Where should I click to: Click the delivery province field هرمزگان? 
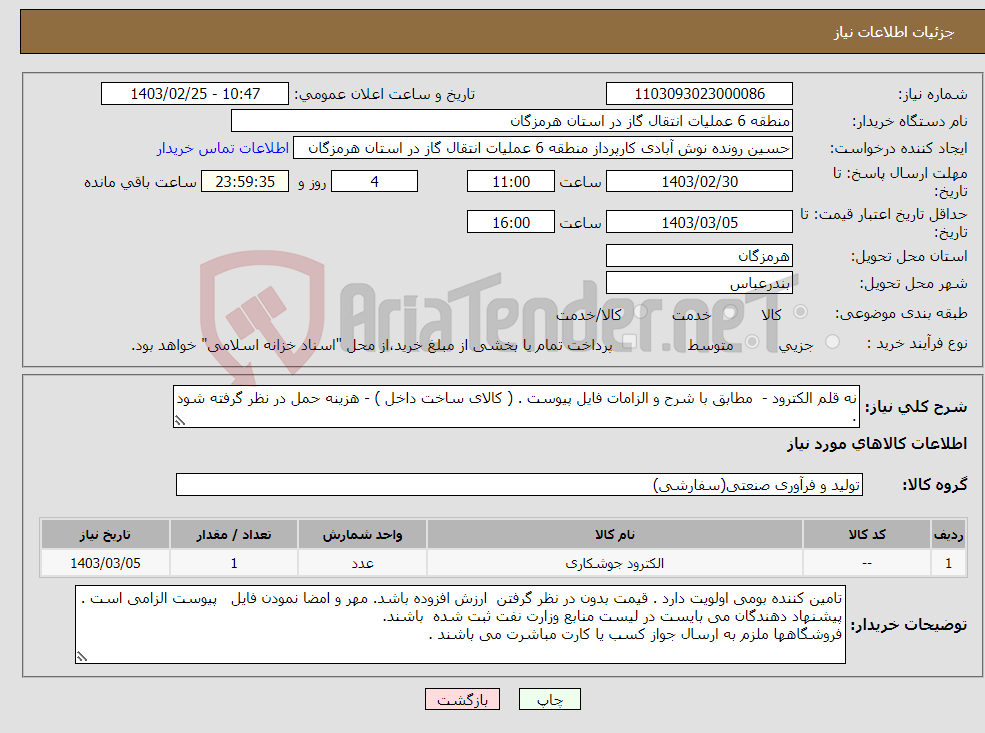coord(699,256)
